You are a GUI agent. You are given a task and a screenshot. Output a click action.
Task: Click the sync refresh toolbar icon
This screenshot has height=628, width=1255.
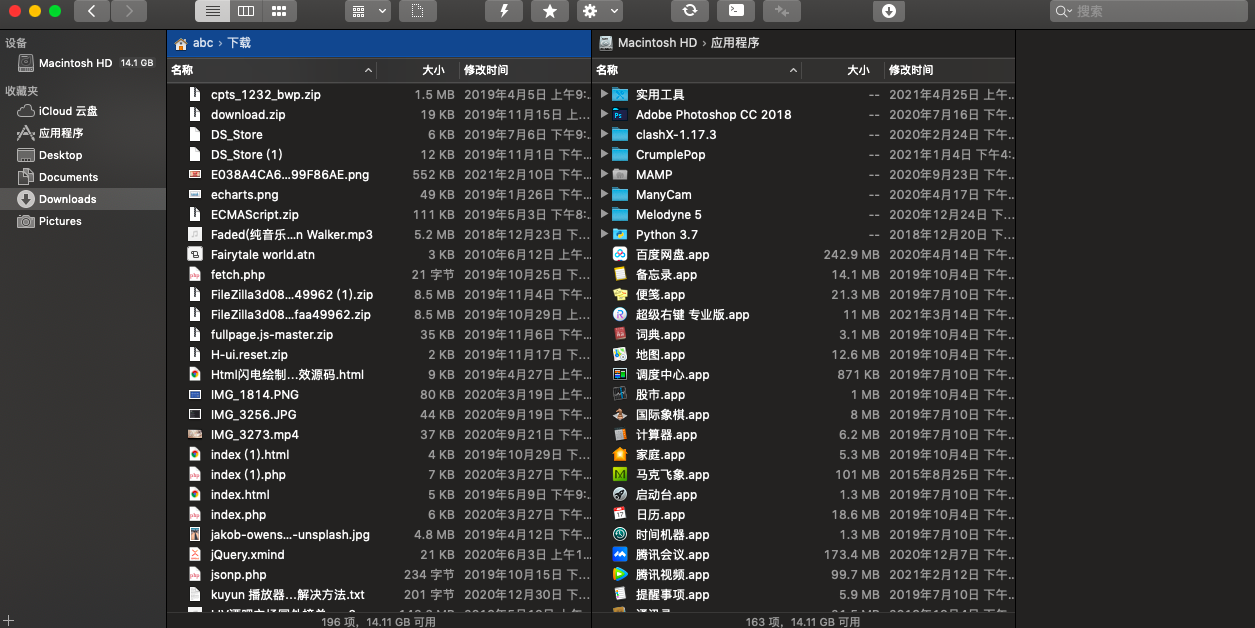pos(690,11)
